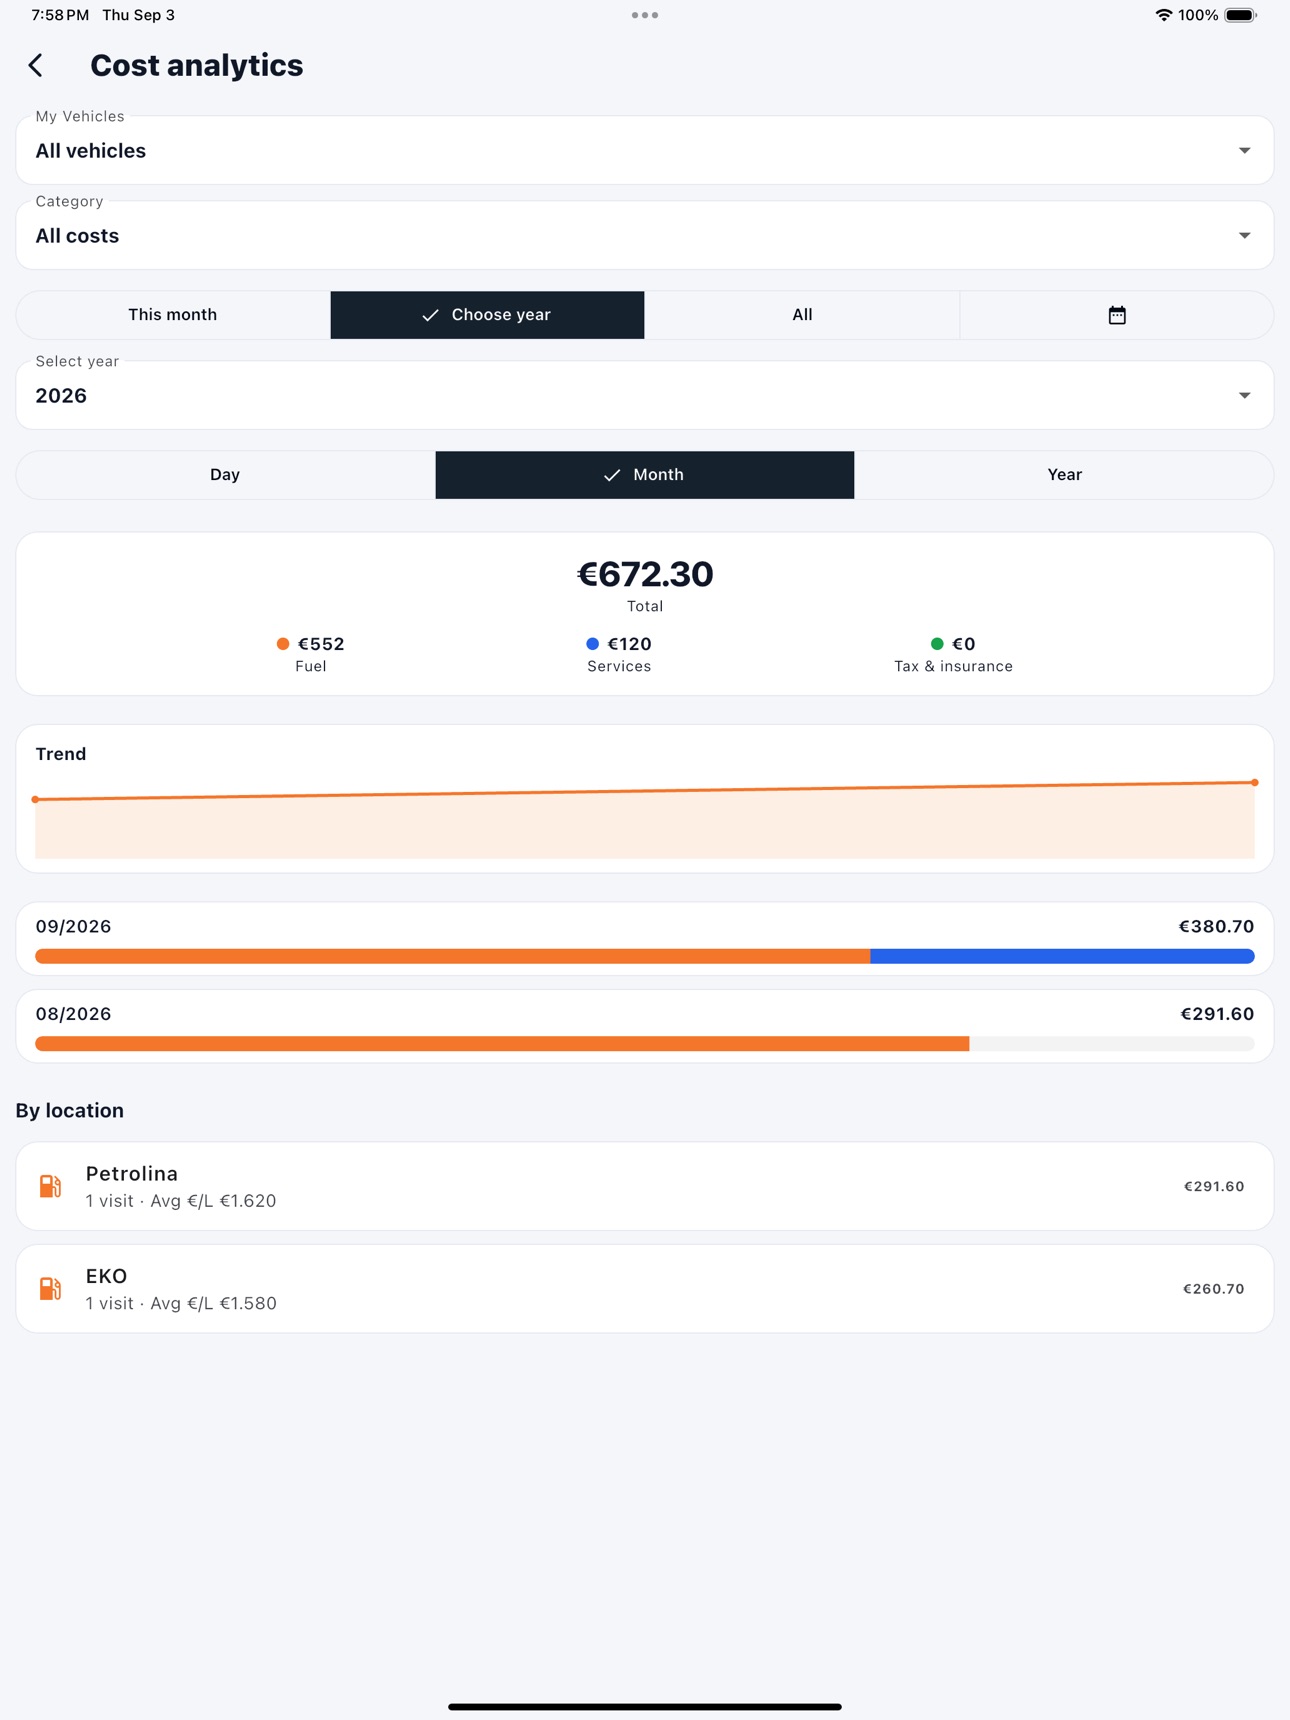This screenshot has height=1720, width=1290.
Task: Tap the Trend chart area
Action: click(645, 820)
